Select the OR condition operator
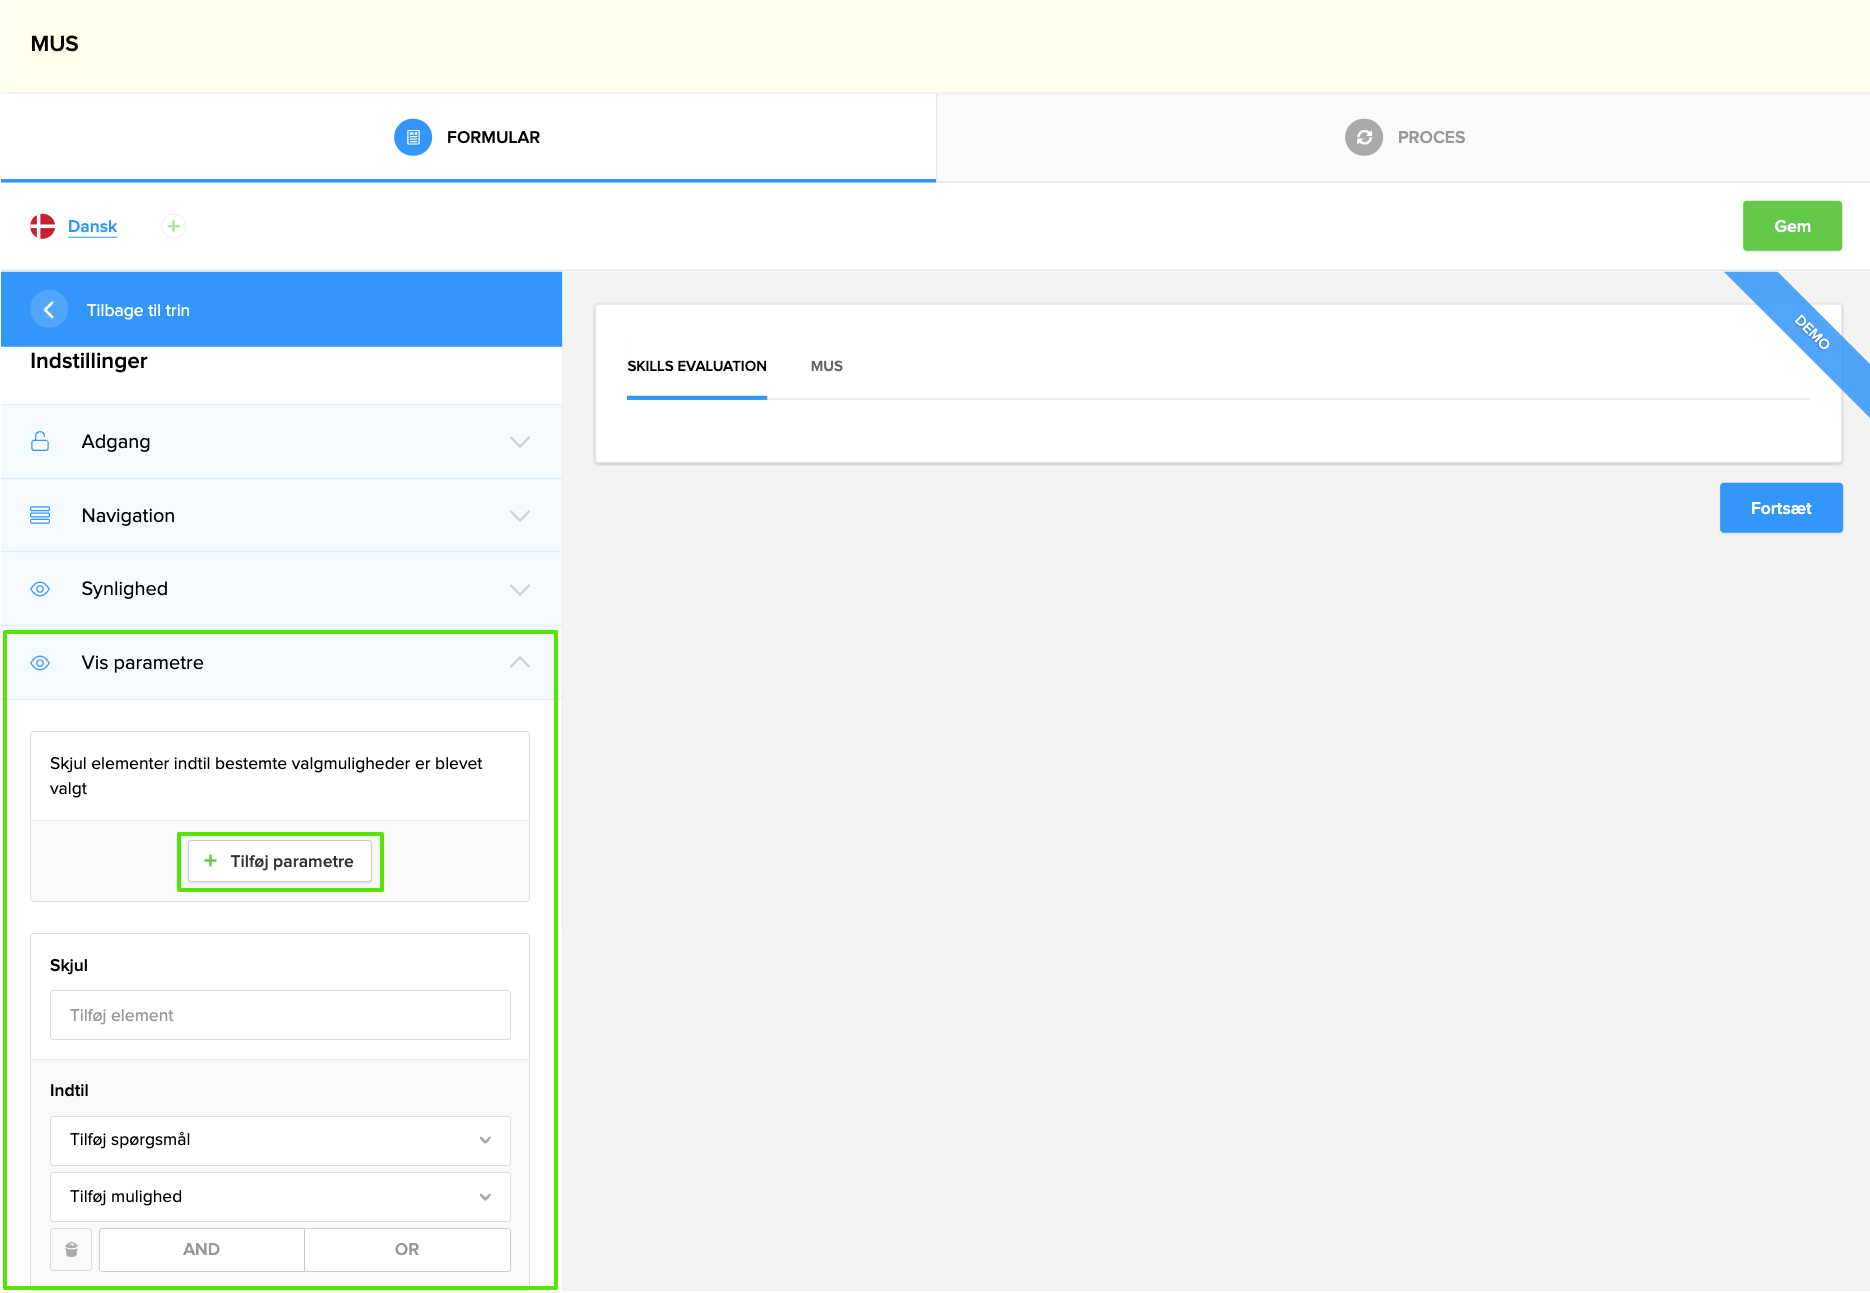1870x1293 pixels. (x=407, y=1249)
